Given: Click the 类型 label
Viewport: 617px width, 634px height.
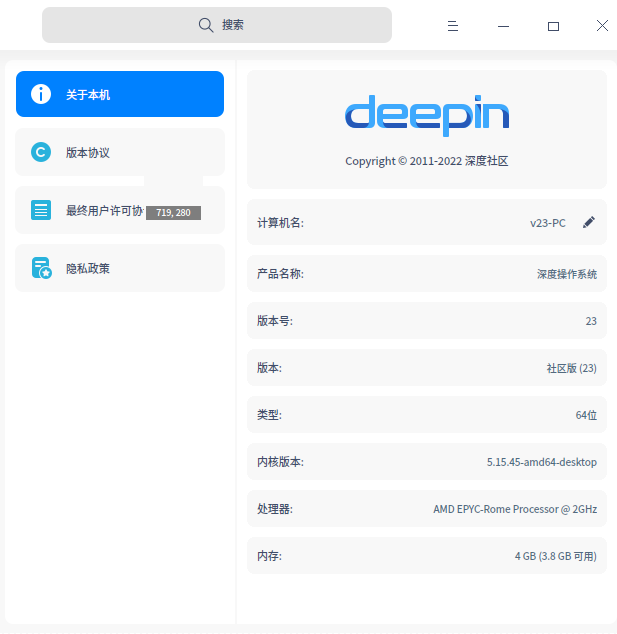Looking at the screenshot, I should pyautogui.click(x=269, y=415).
